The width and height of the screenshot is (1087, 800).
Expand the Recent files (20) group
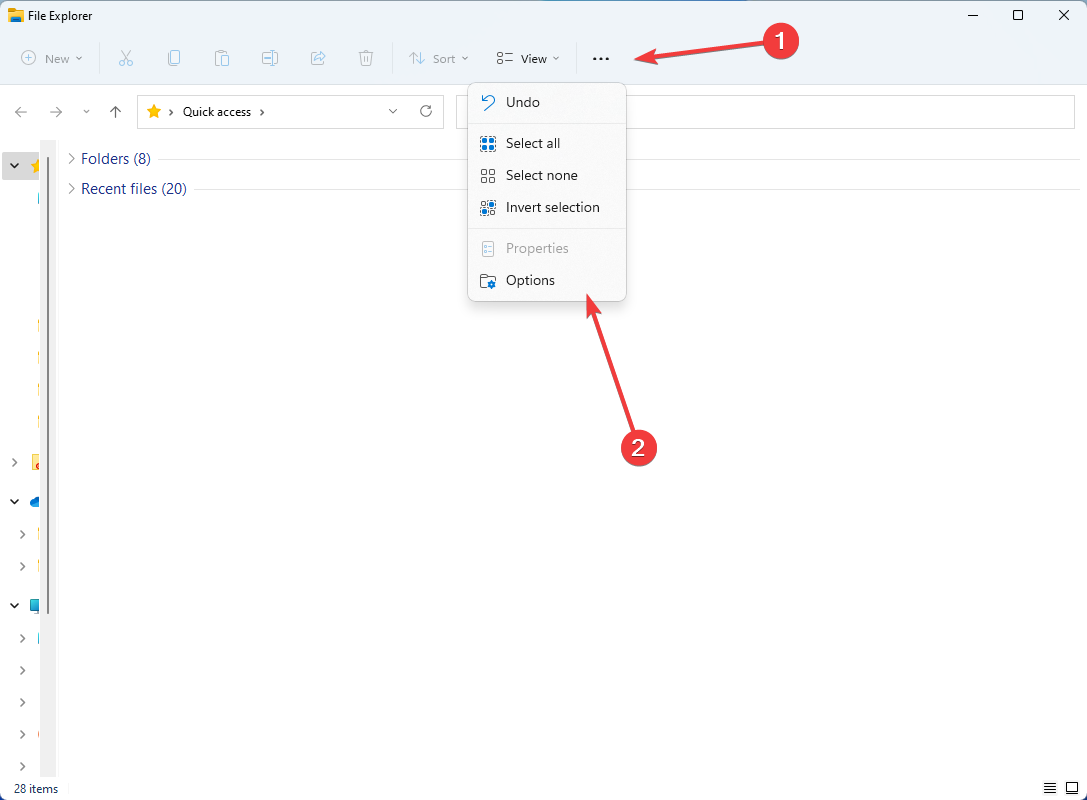[71, 189]
